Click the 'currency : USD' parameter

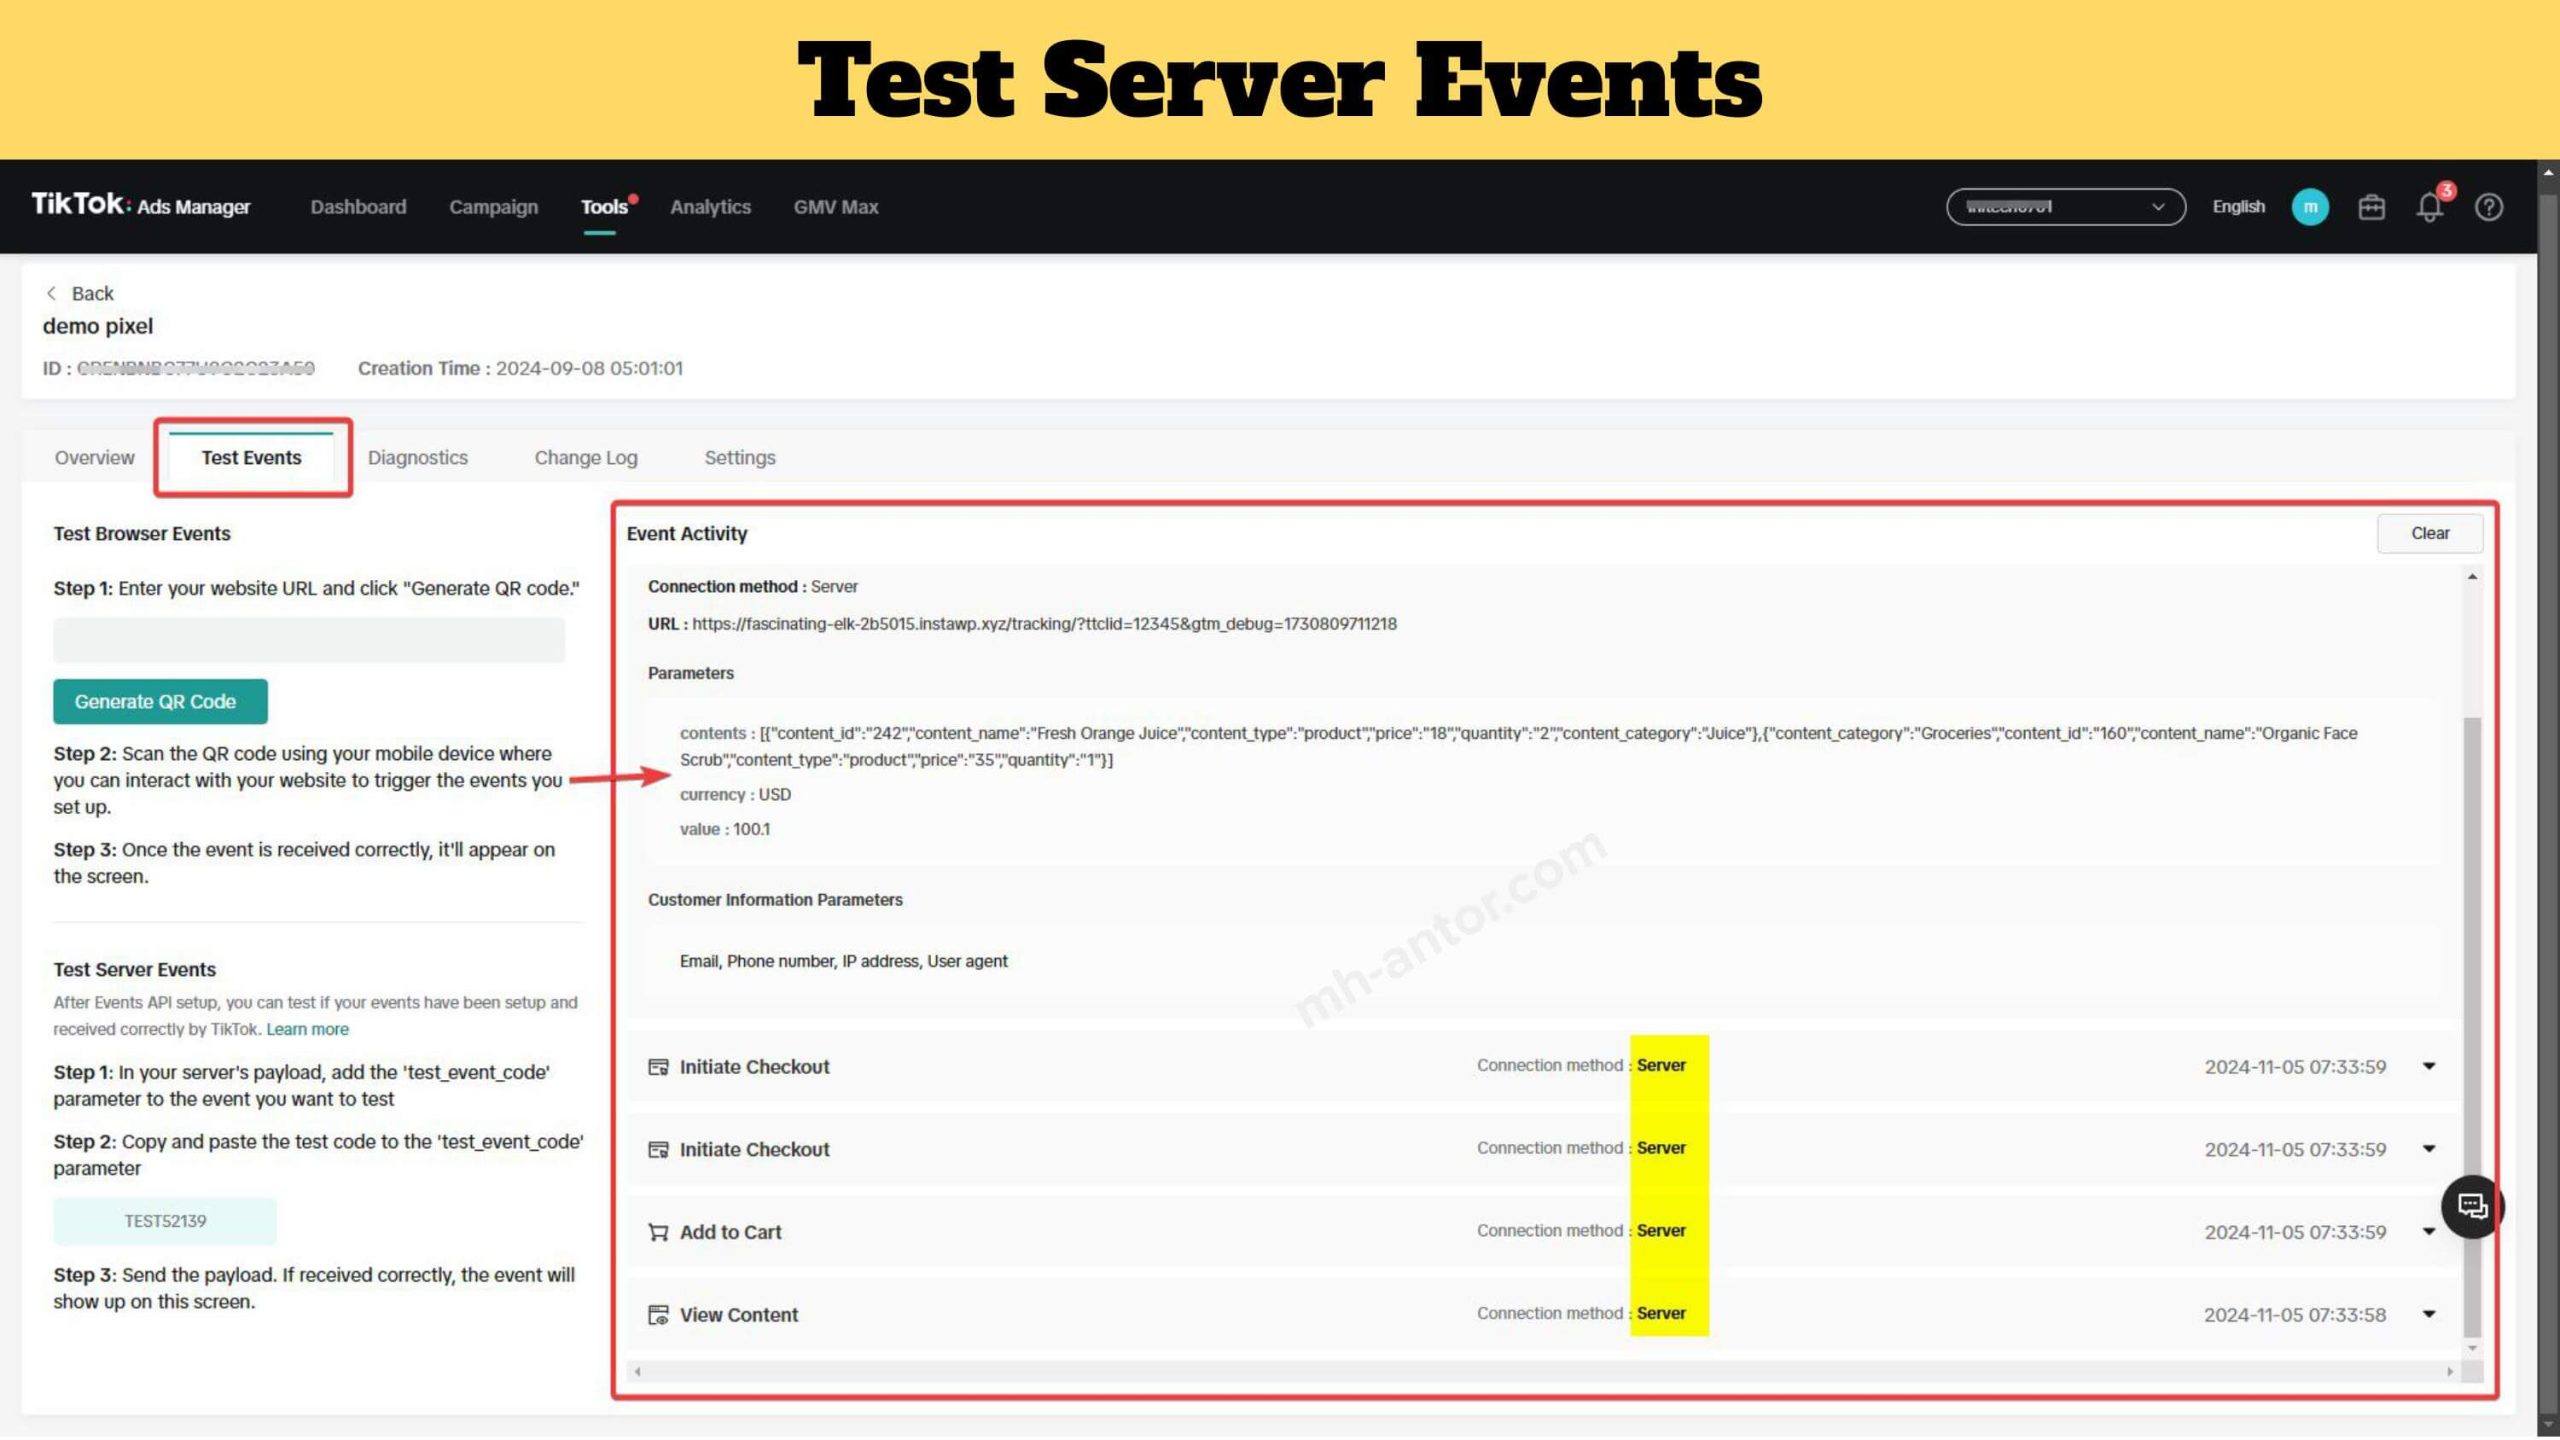point(735,794)
